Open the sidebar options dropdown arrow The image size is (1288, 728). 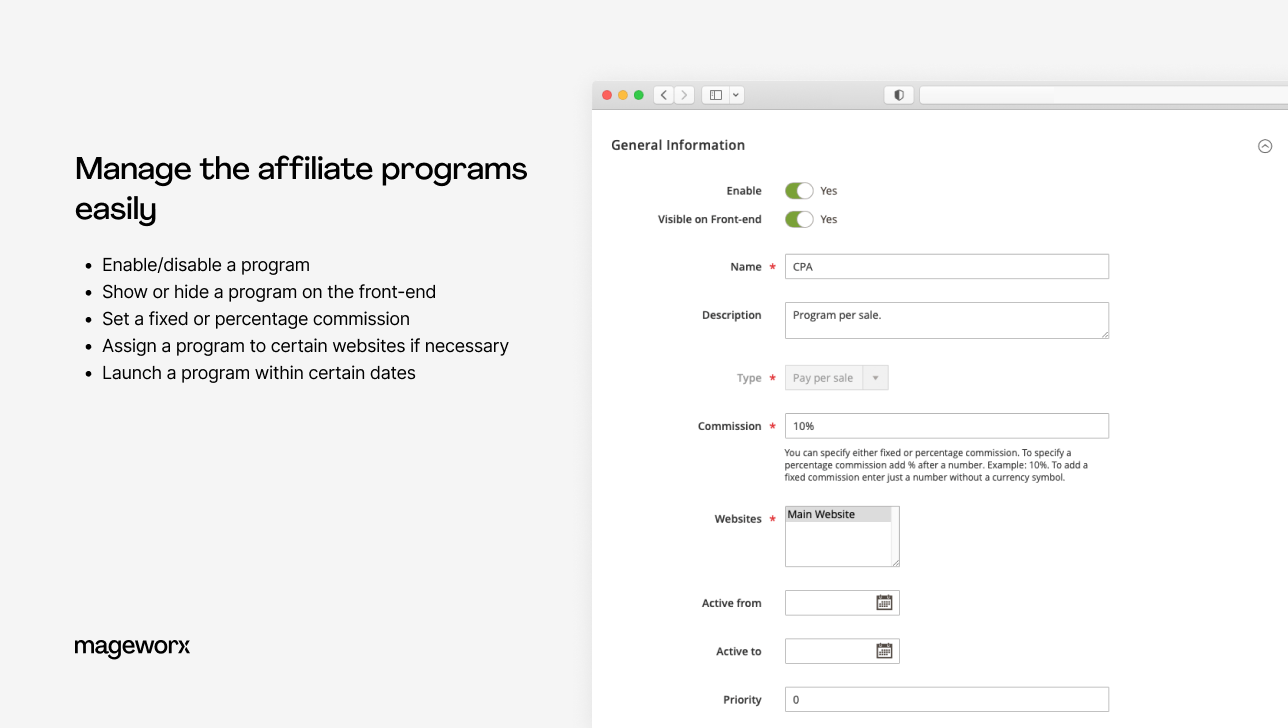coord(736,95)
